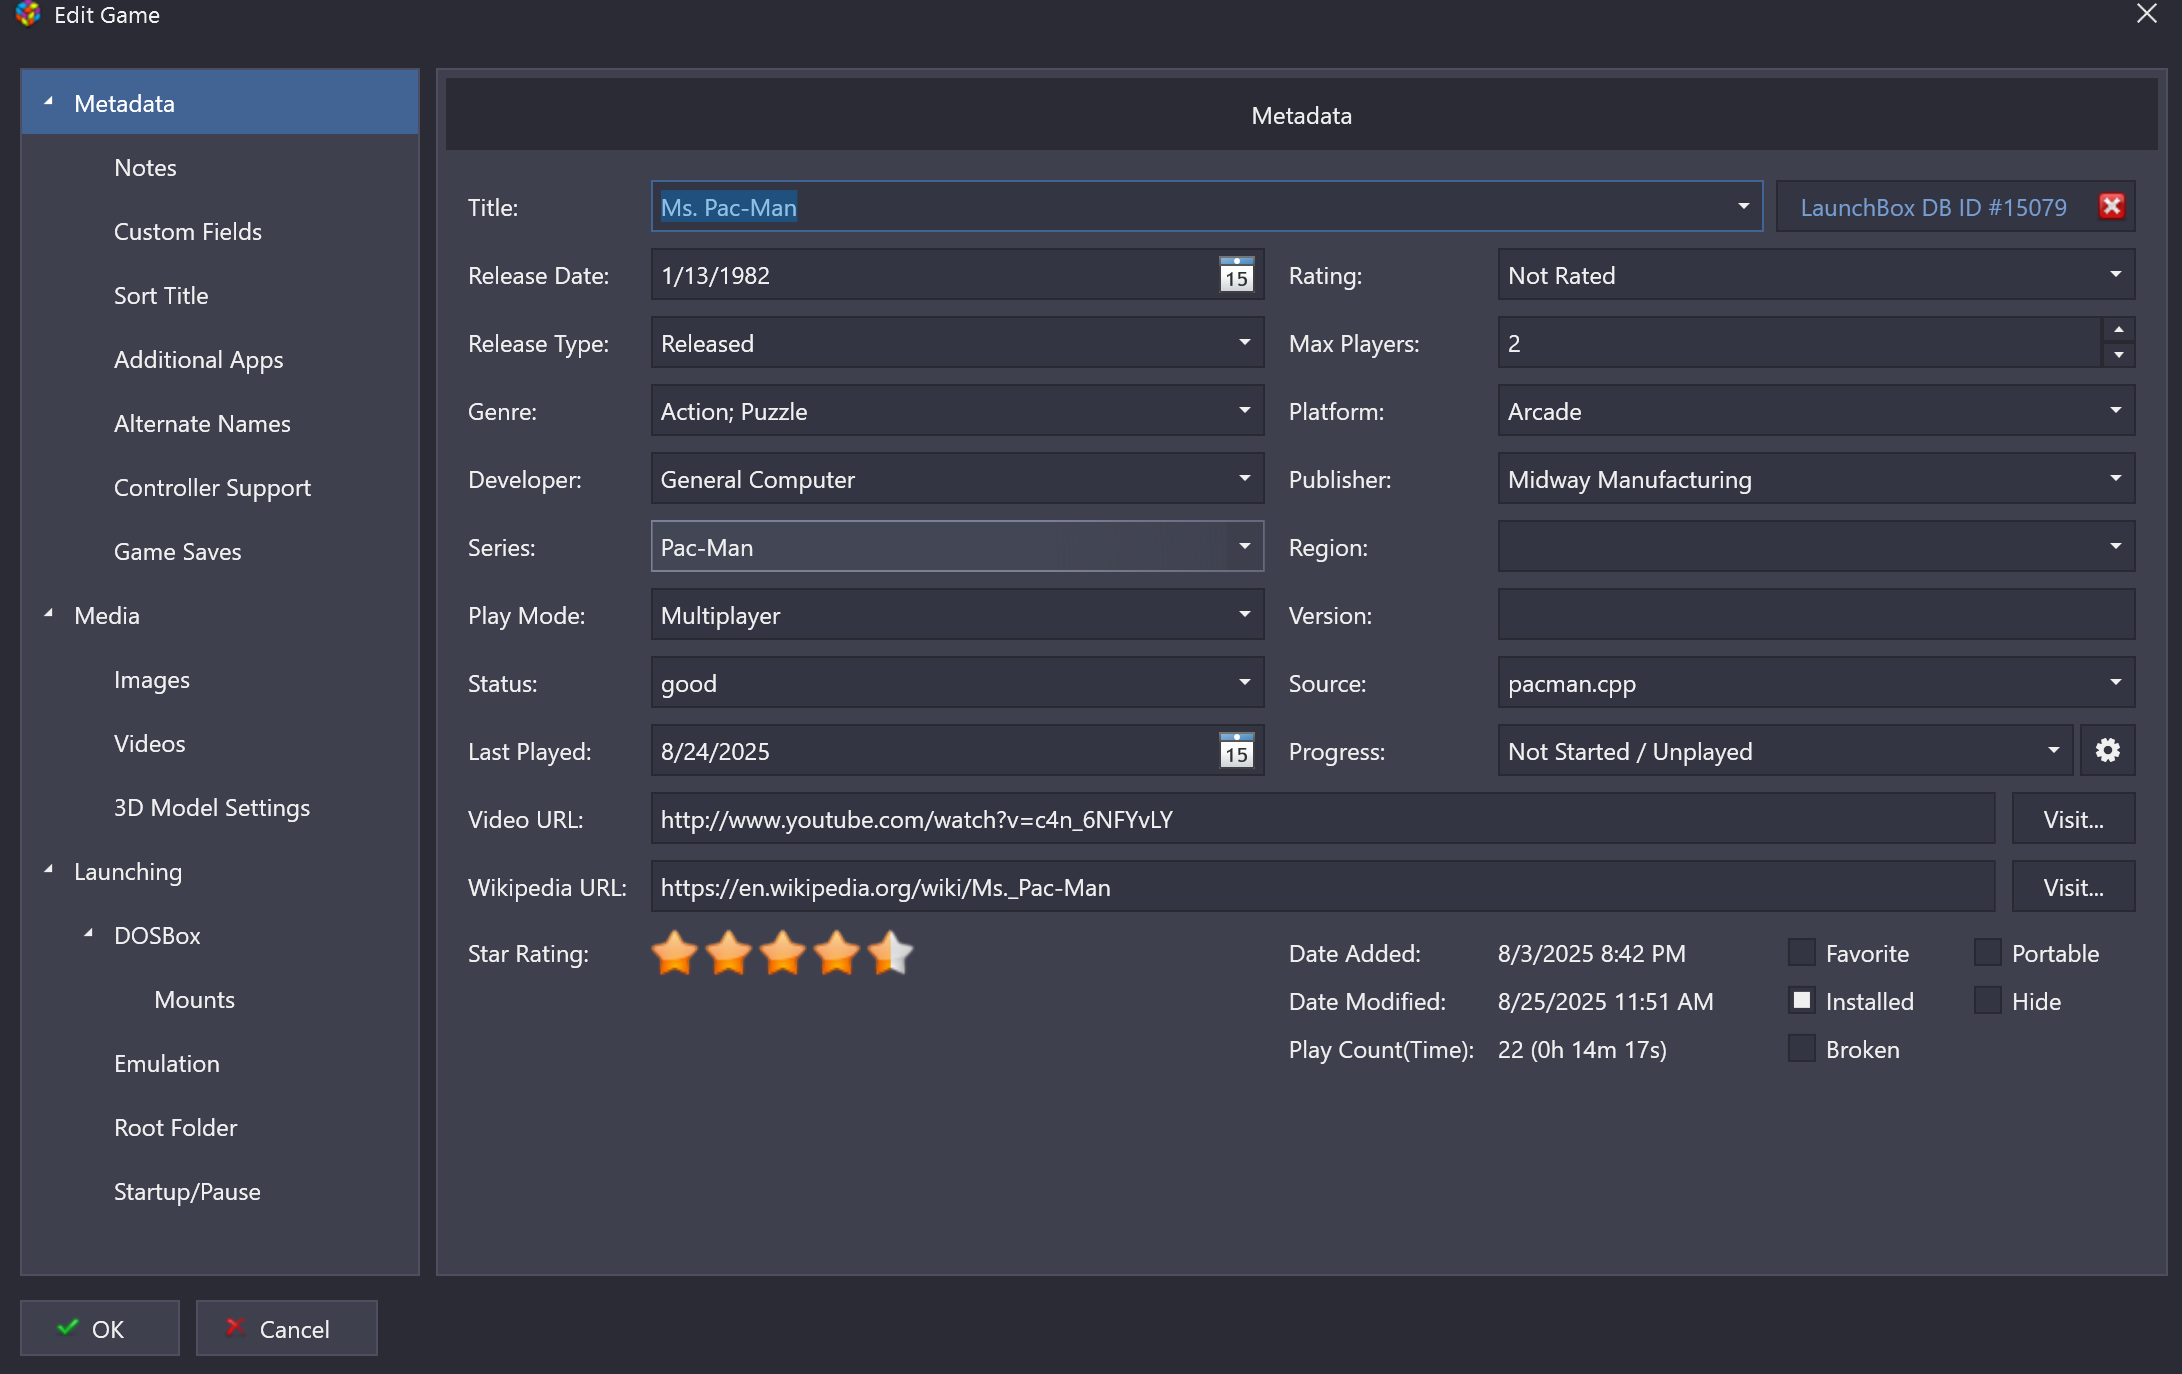Open Mounts under DOSBox
This screenshot has height=1374, width=2182.
point(194,999)
